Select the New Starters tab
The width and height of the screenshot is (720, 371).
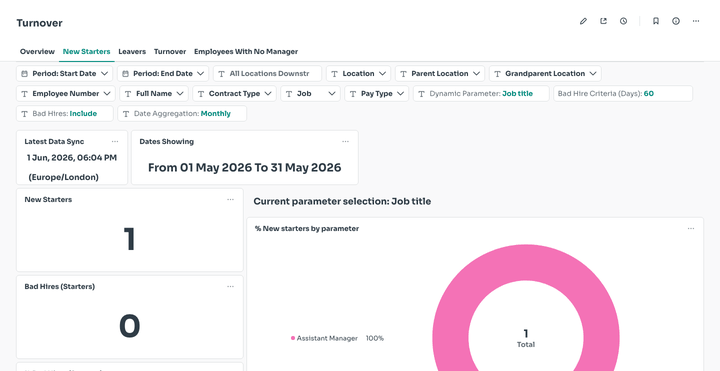click(x=86, y=51)
